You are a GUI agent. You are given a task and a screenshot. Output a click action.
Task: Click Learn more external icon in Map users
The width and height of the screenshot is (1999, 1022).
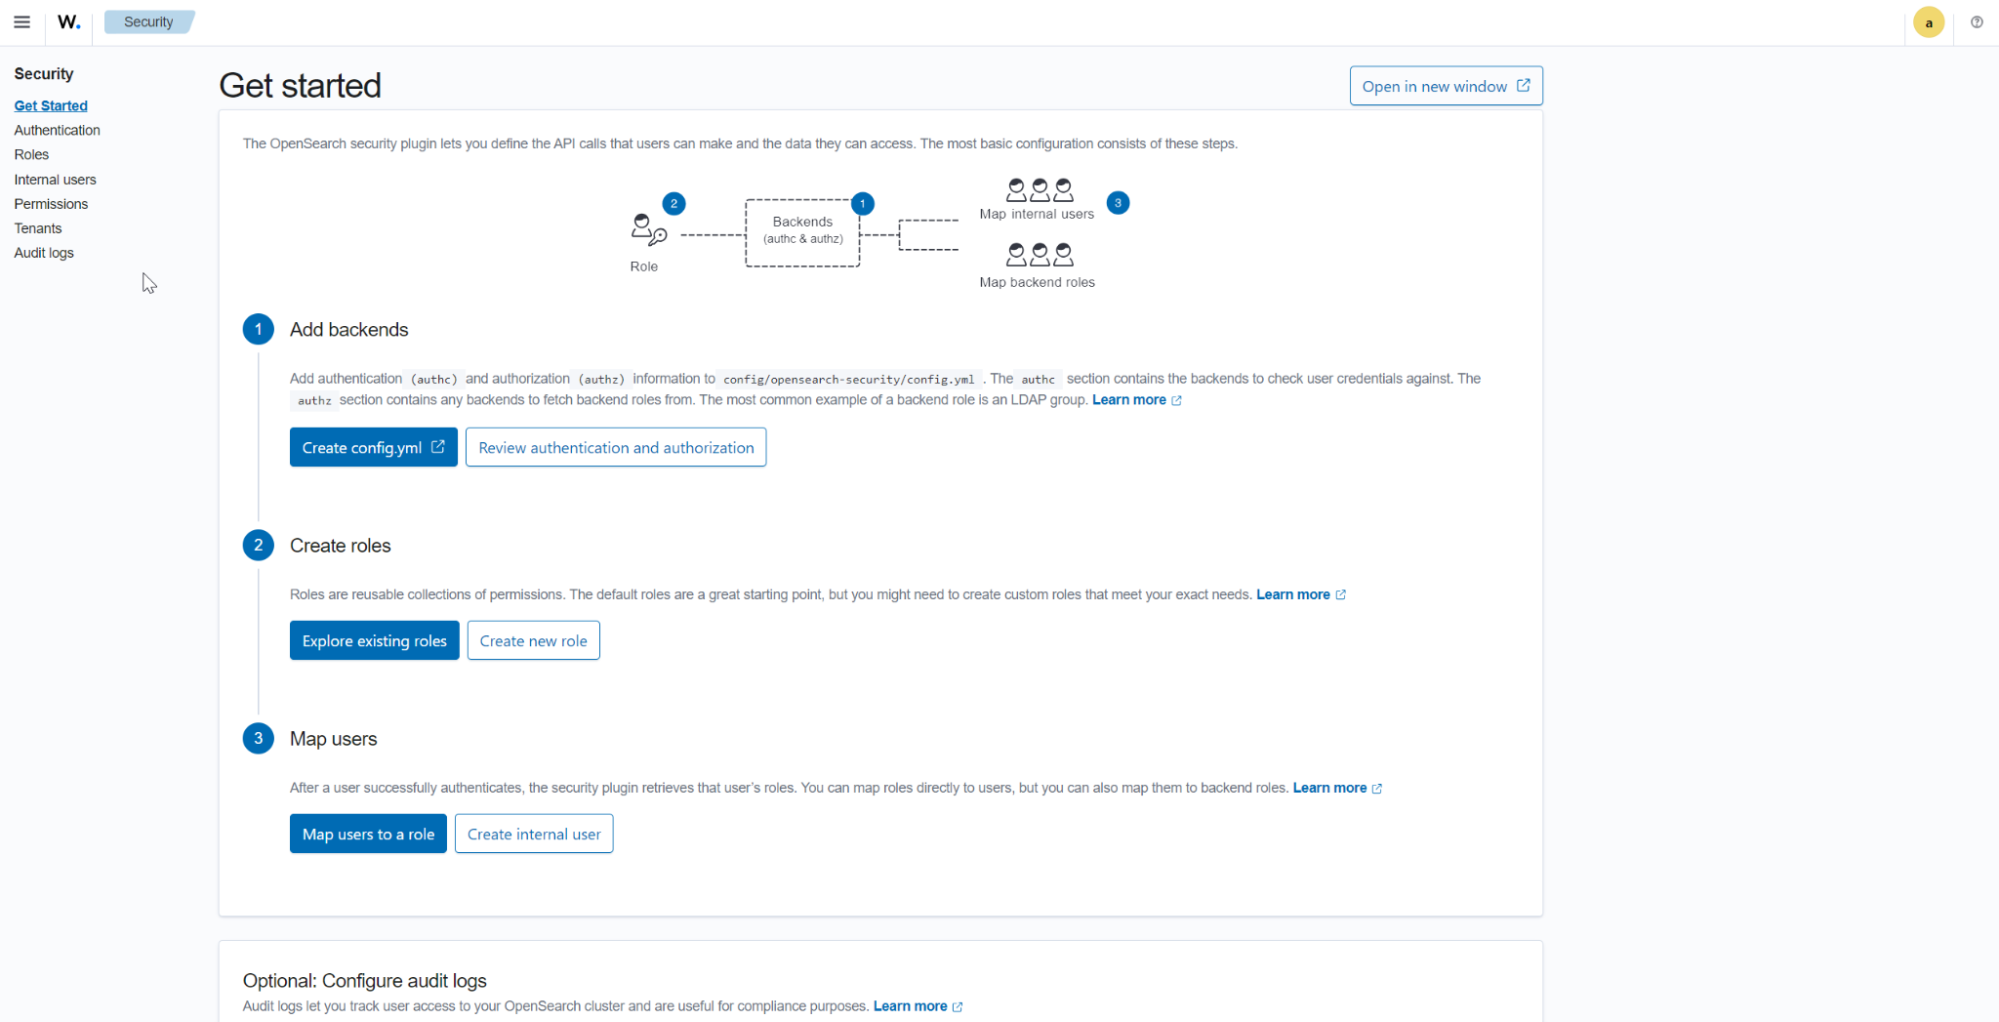point(1378,787)
